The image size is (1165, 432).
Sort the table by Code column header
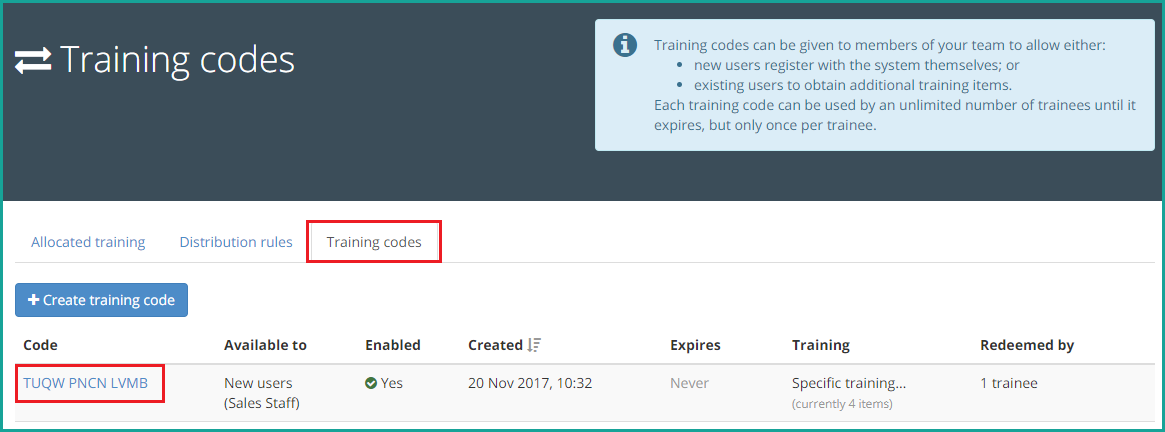(x=40, y=345)
